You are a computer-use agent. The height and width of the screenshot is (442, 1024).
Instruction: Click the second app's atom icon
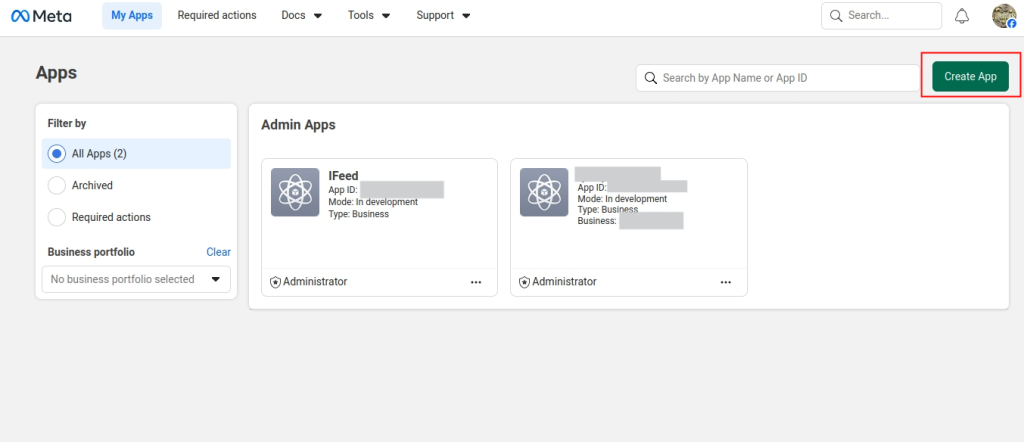coord(544,192)
